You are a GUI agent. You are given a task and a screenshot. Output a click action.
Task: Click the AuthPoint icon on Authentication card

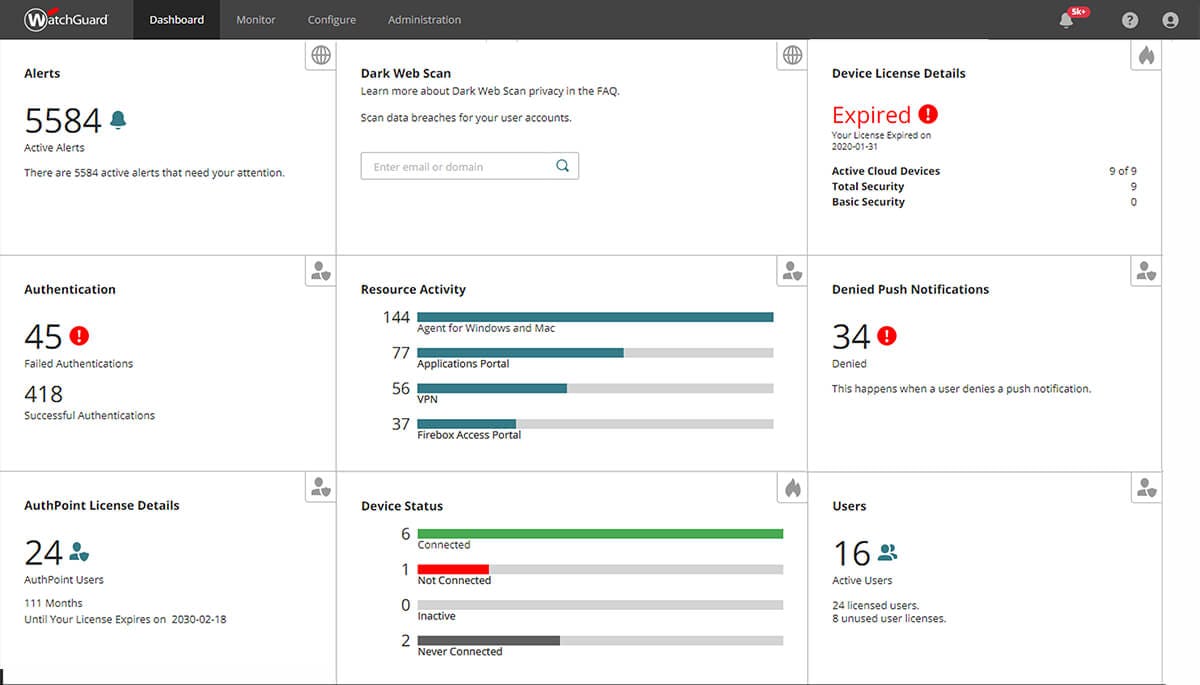point(320,271)
